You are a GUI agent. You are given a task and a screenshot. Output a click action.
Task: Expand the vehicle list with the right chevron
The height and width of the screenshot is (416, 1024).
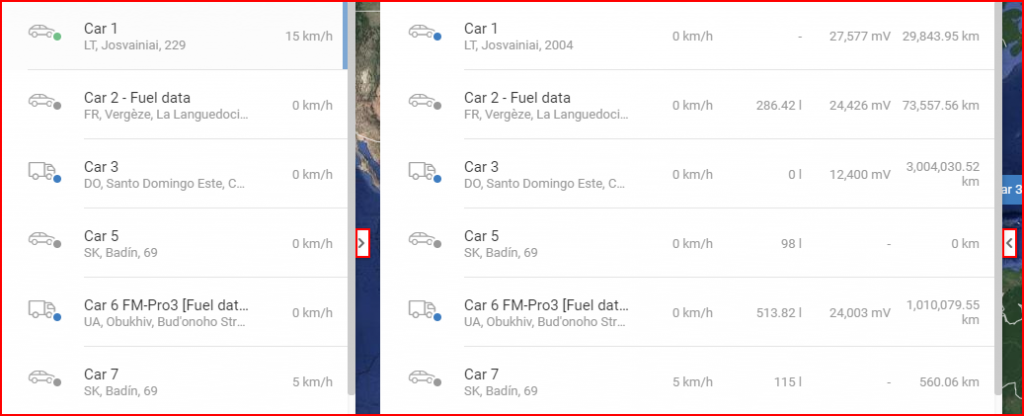point(362,244)
